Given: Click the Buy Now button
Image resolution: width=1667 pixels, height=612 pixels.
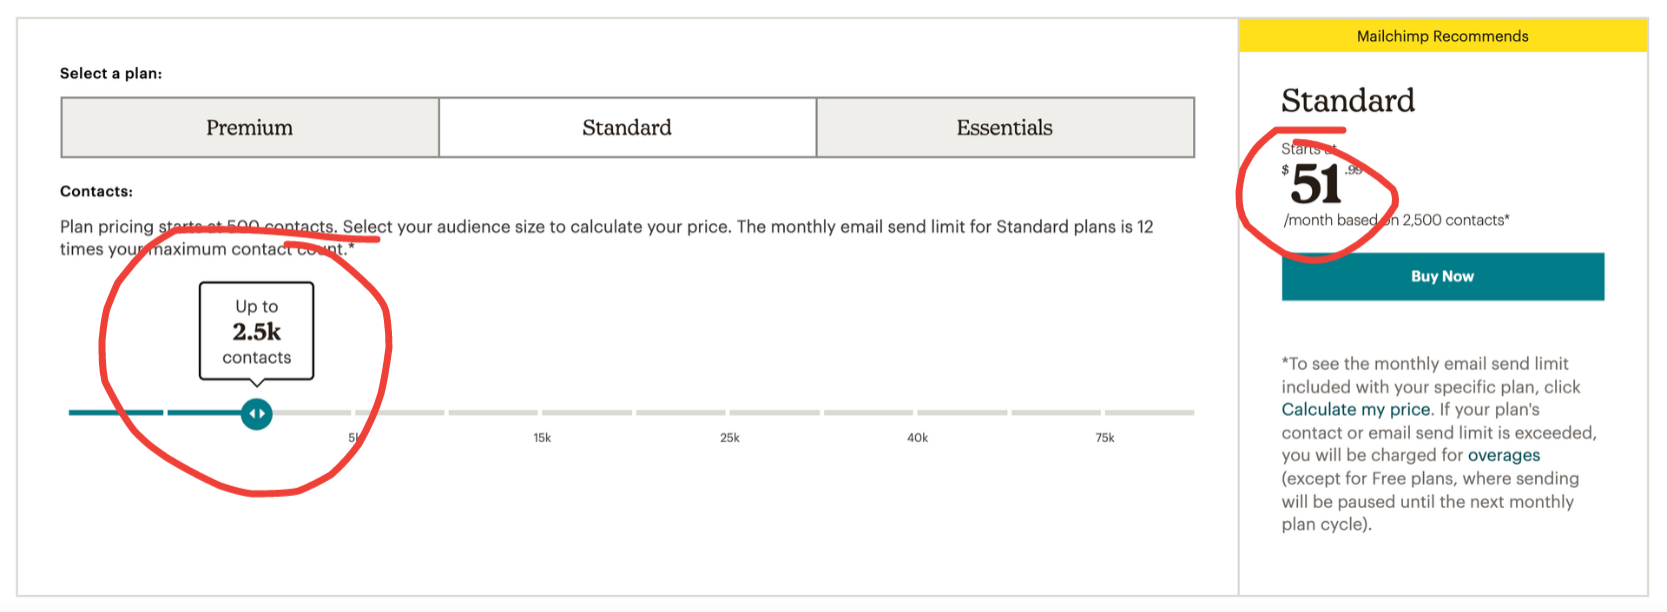Looking at the screenshot, I should coord(1442,276).
